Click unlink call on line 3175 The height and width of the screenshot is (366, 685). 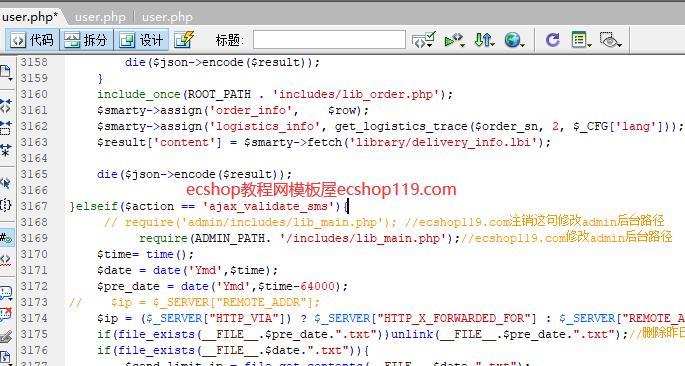pos(412,334)
